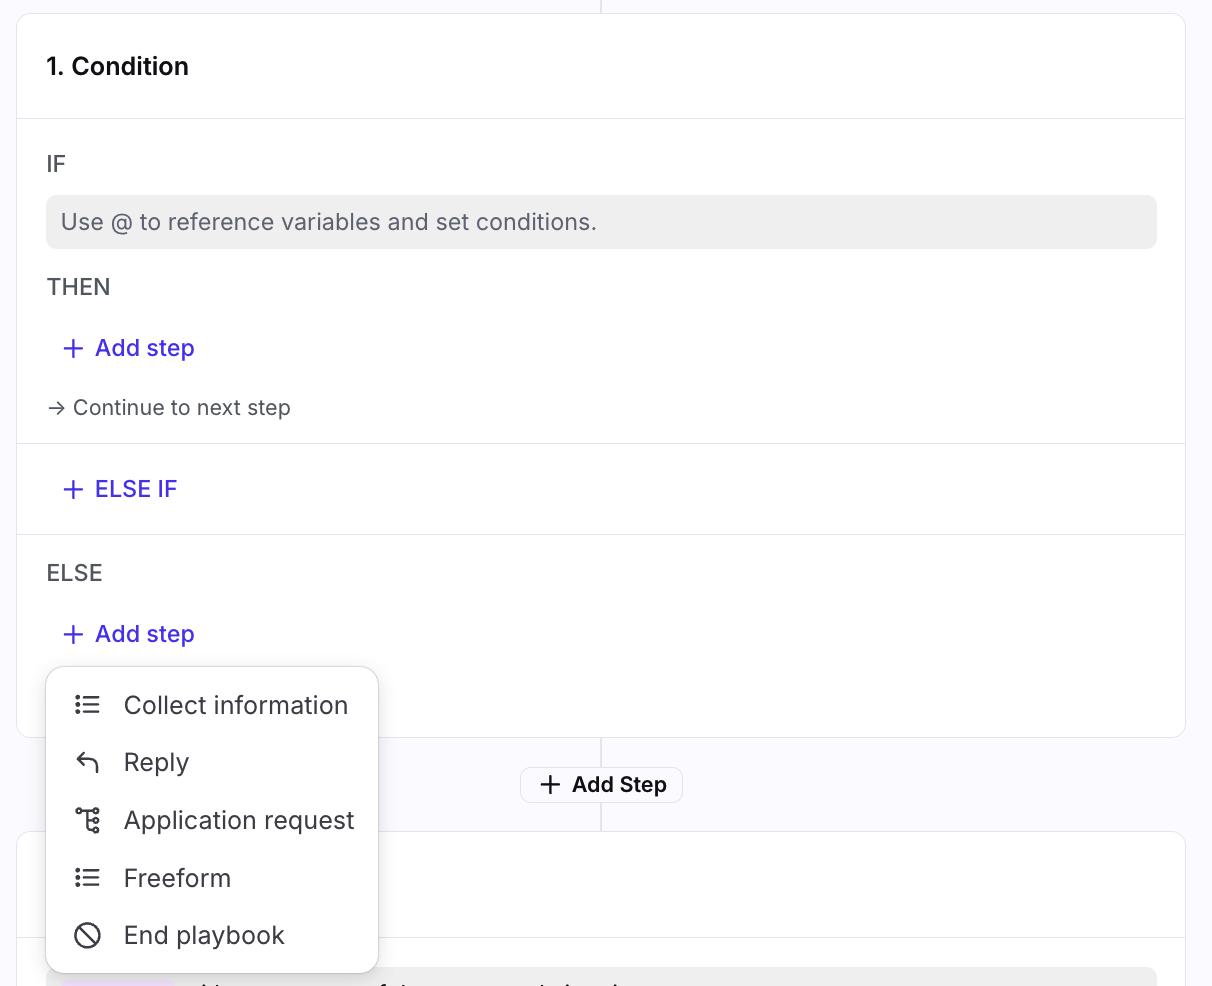This screenshot has height=986, width=1212.
Task: Focus the IF condition input field
Action: (600, 222)
